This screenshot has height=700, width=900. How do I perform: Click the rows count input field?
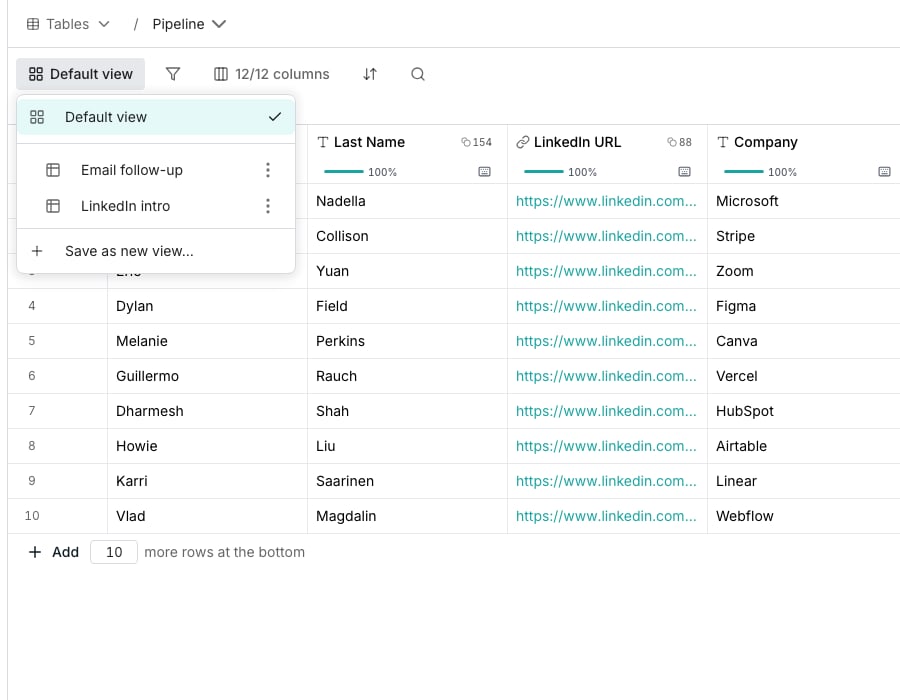click(114, 552)
